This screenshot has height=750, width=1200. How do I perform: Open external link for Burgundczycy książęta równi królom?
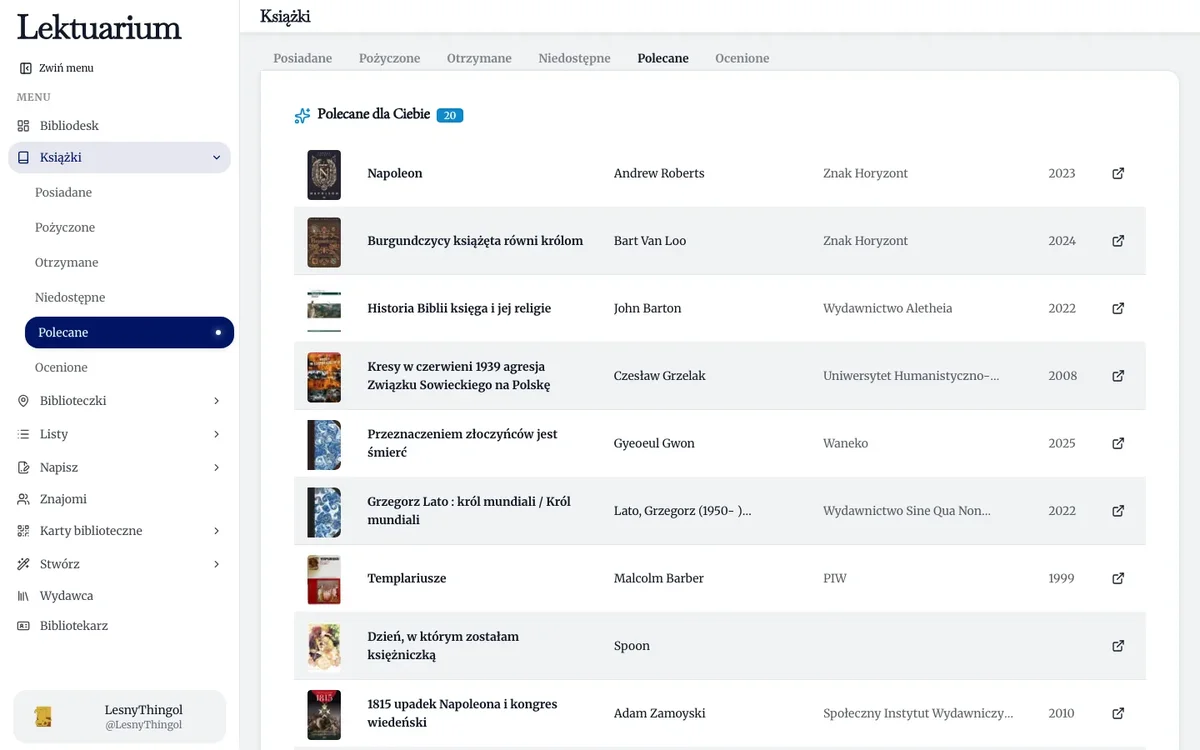point(1118,241)
